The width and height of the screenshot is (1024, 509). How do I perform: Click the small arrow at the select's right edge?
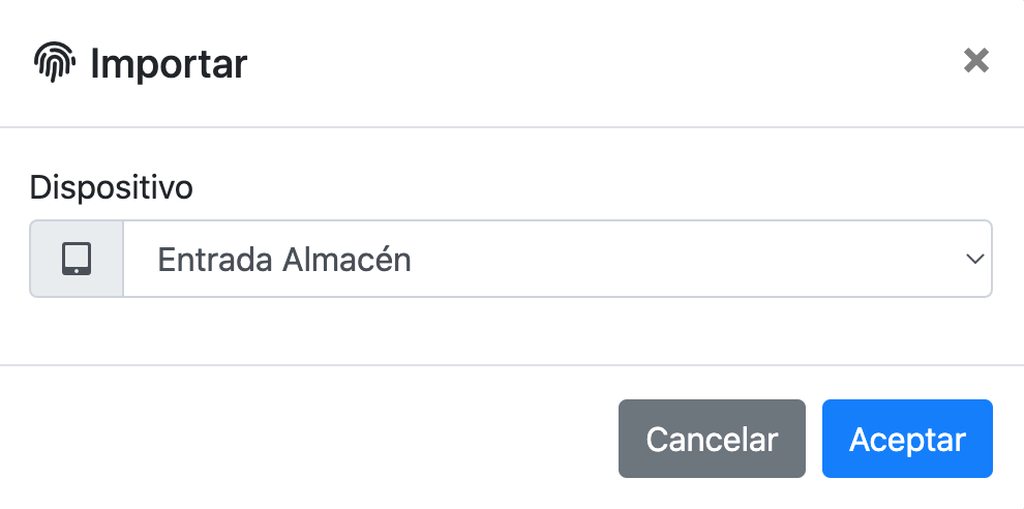coord(975,259)
